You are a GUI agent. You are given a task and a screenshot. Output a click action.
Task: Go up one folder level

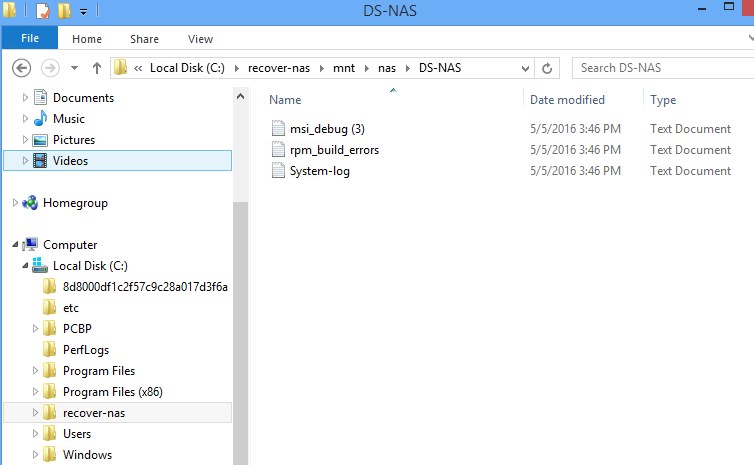pos(97,68)
